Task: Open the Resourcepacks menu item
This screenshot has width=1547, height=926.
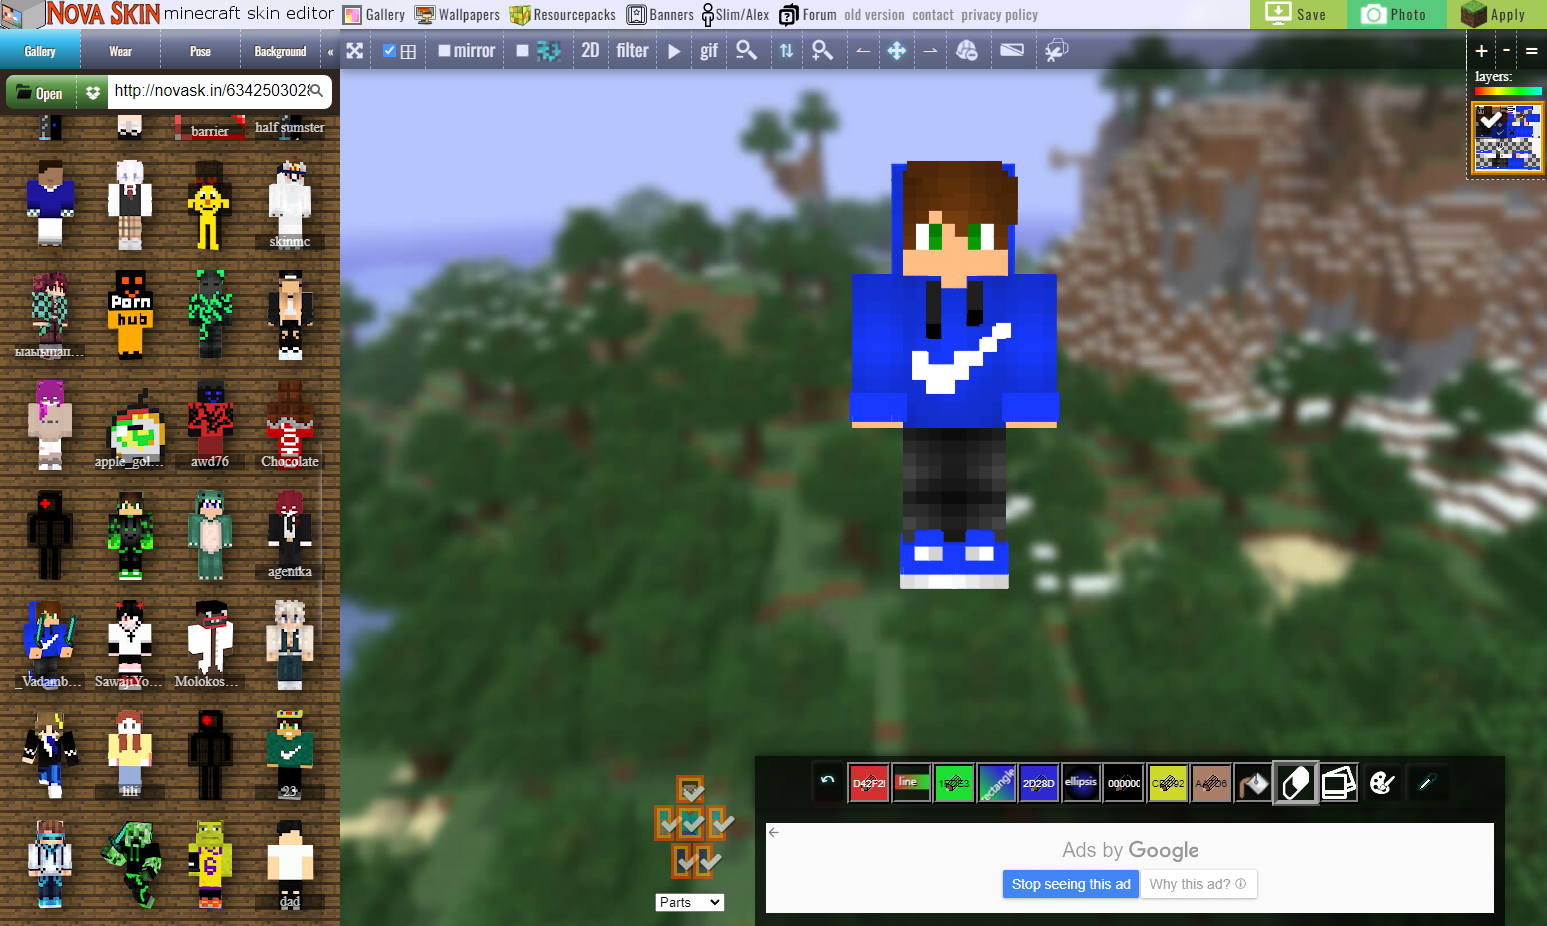Action: pyautogui.click(x=563, y=15)
